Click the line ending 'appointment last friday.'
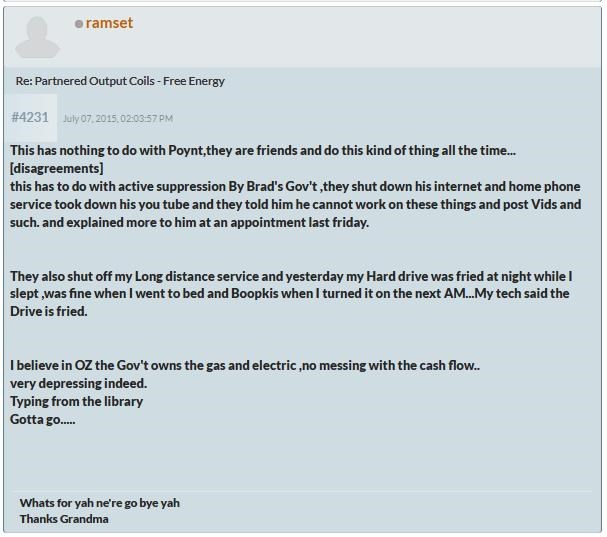 (x=189, y=222)
